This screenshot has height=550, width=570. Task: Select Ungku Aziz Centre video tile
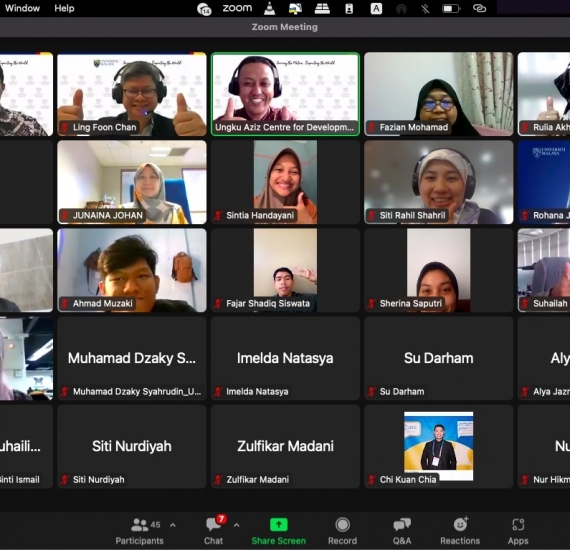(285, 94)
